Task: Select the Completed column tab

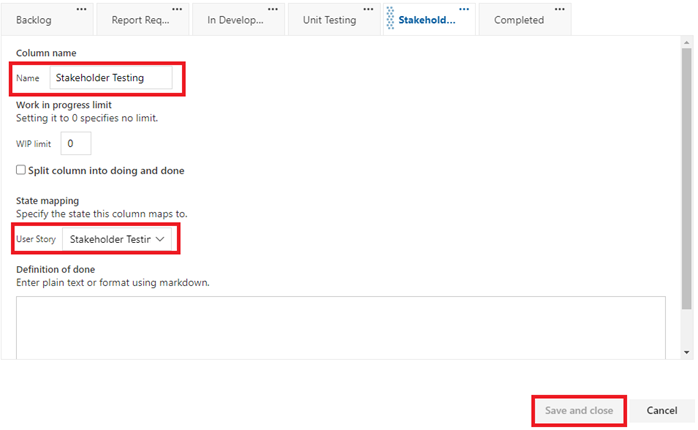Action: 519,20
